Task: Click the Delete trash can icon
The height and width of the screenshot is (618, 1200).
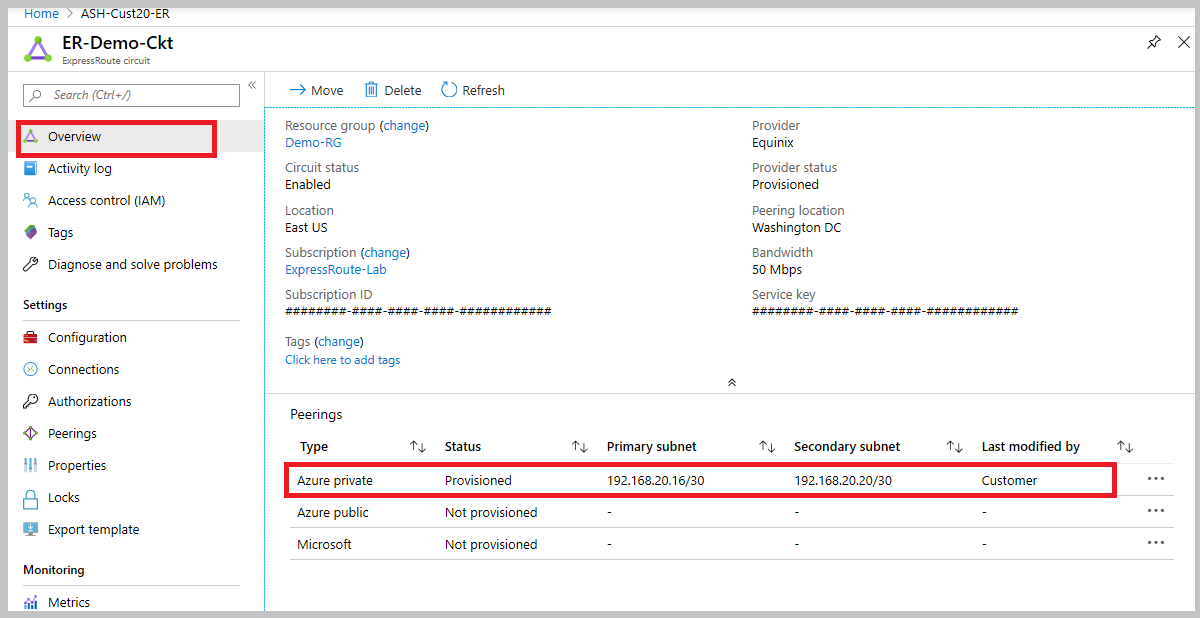Action: (371, 90)
